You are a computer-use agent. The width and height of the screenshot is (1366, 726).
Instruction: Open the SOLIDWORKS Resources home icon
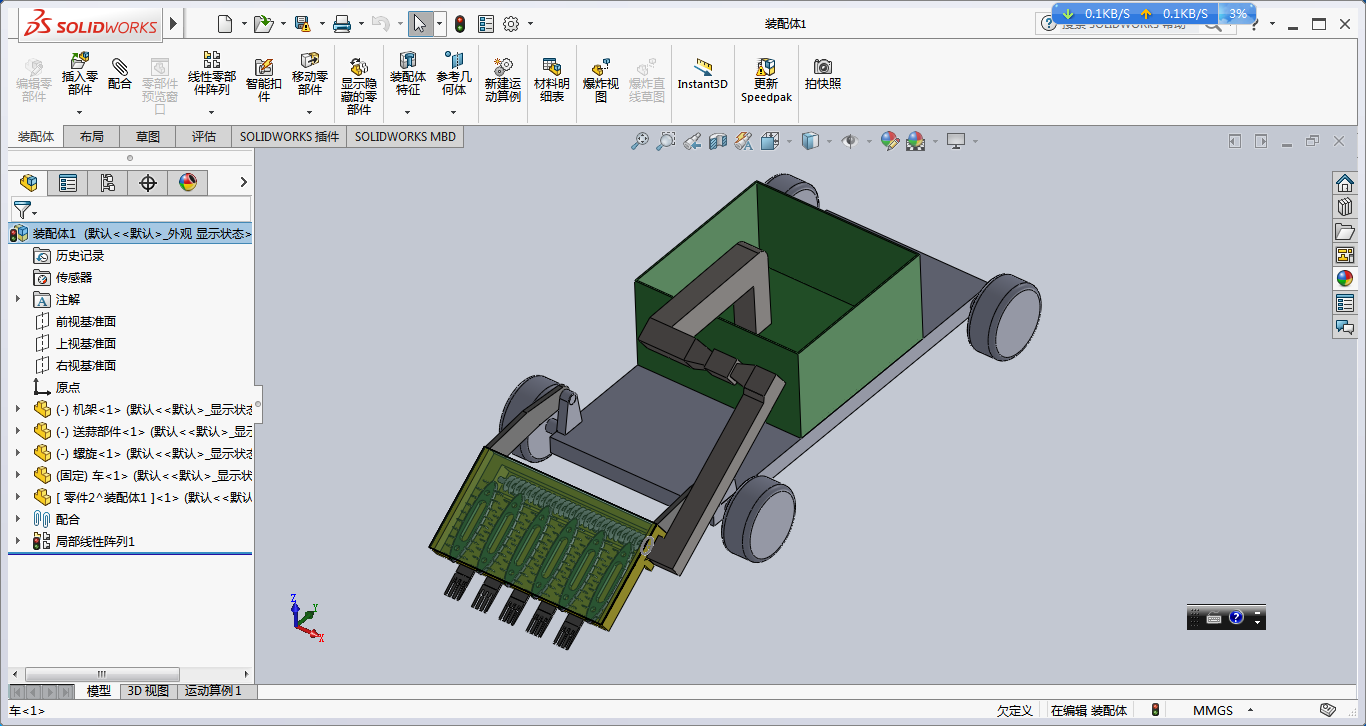pos(1345,183)
